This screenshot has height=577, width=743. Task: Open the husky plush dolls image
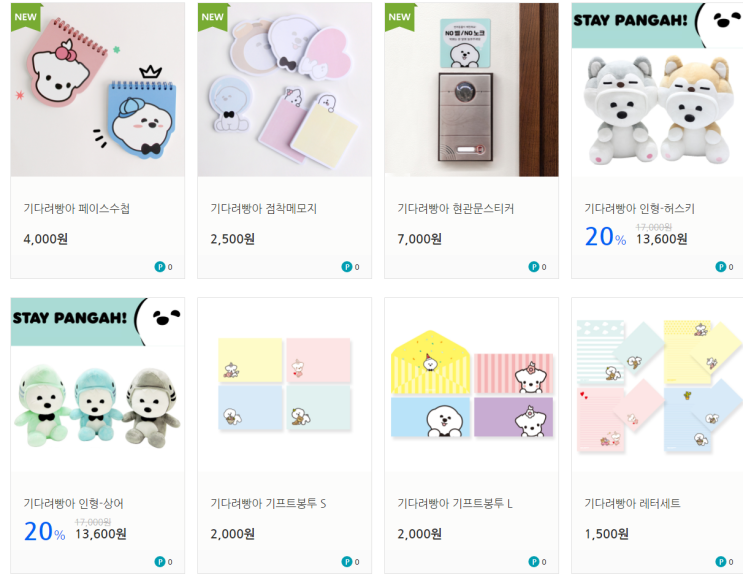(x=657, y=90)
